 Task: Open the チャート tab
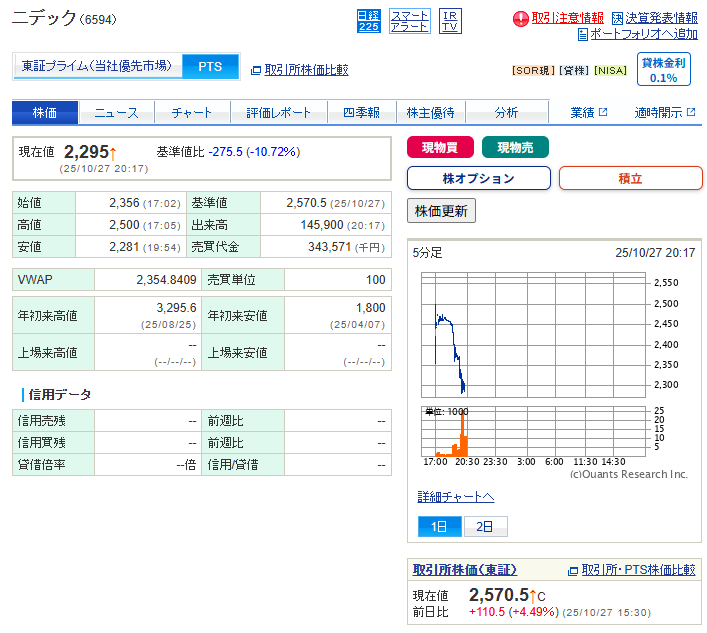(192, 112)
